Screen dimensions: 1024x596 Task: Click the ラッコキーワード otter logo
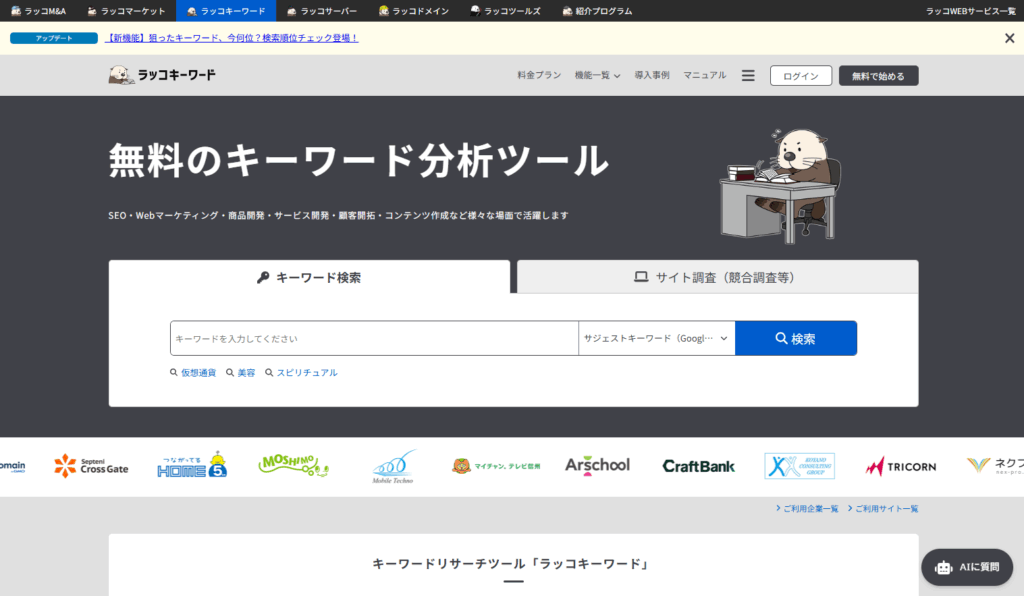162,75
